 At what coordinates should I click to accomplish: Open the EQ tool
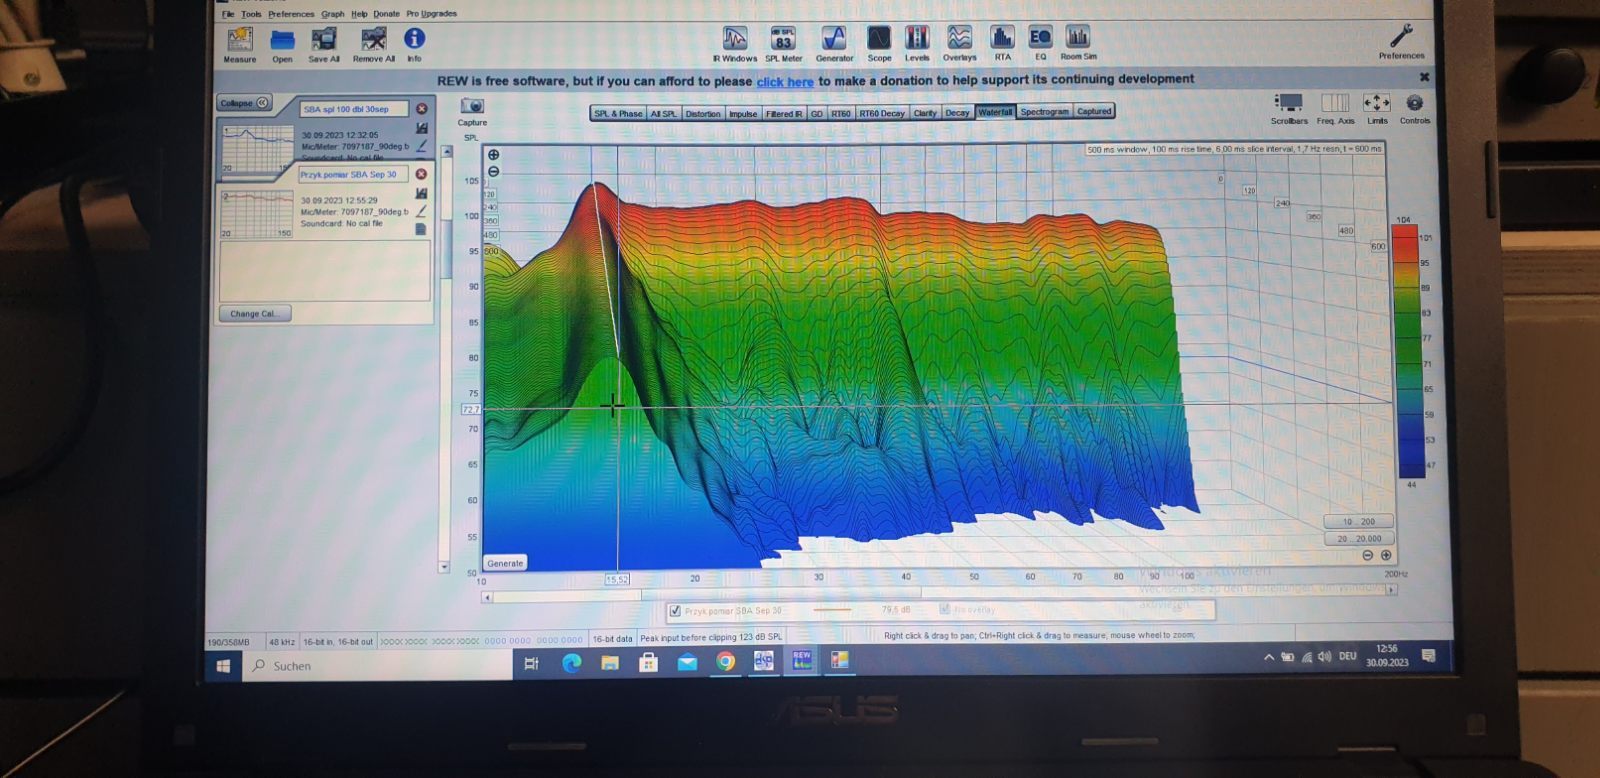1040,38
